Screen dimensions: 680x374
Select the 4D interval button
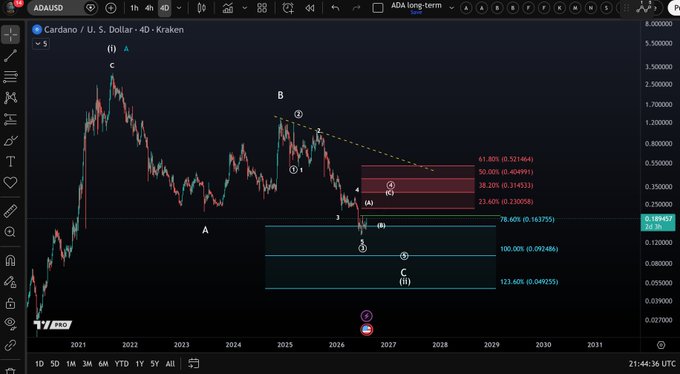point(164,8)
